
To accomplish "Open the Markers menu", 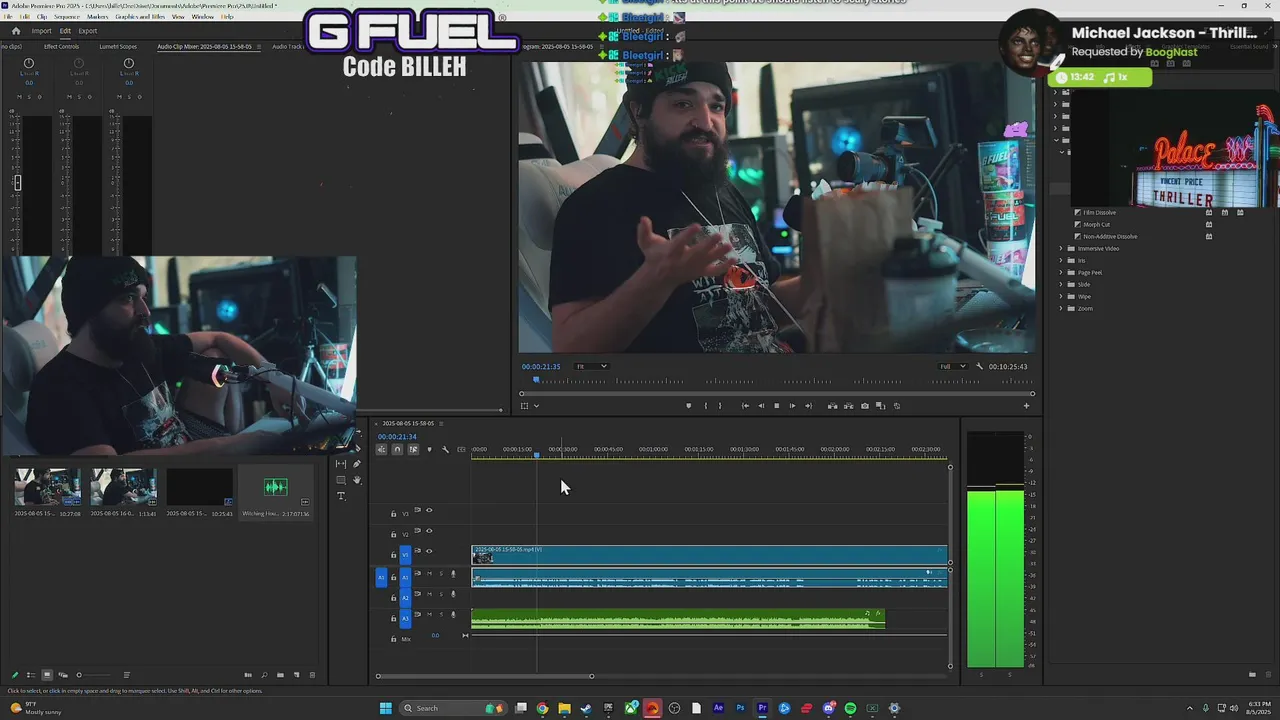I will tap(98, 17).
